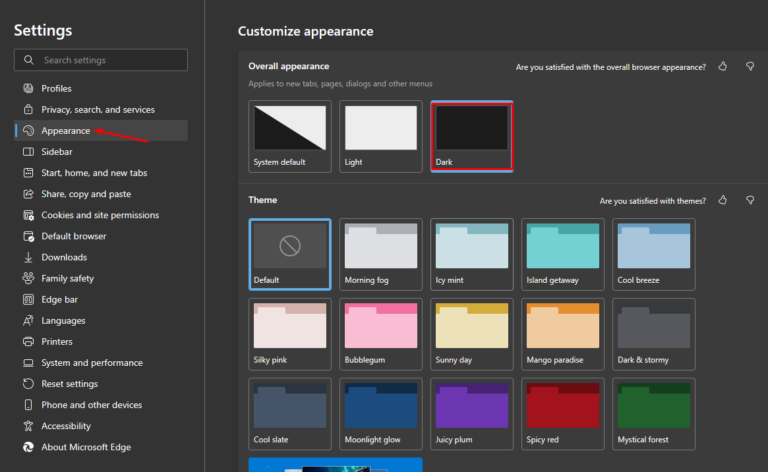Open About Microsoft Edge page
768x472 pixels.
(x=101, y=447)
